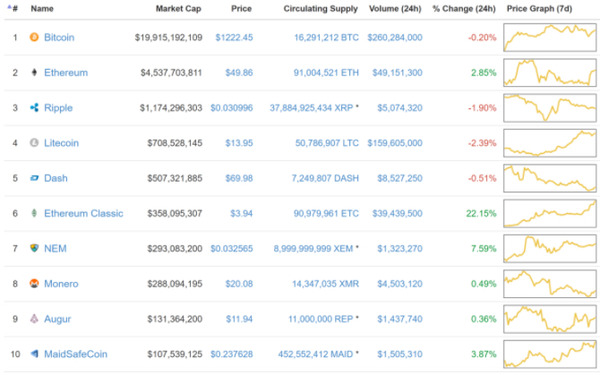Open the Ethereum Classic name link
The height and width of the screenshot is (375, 600).
pos(84,213)
